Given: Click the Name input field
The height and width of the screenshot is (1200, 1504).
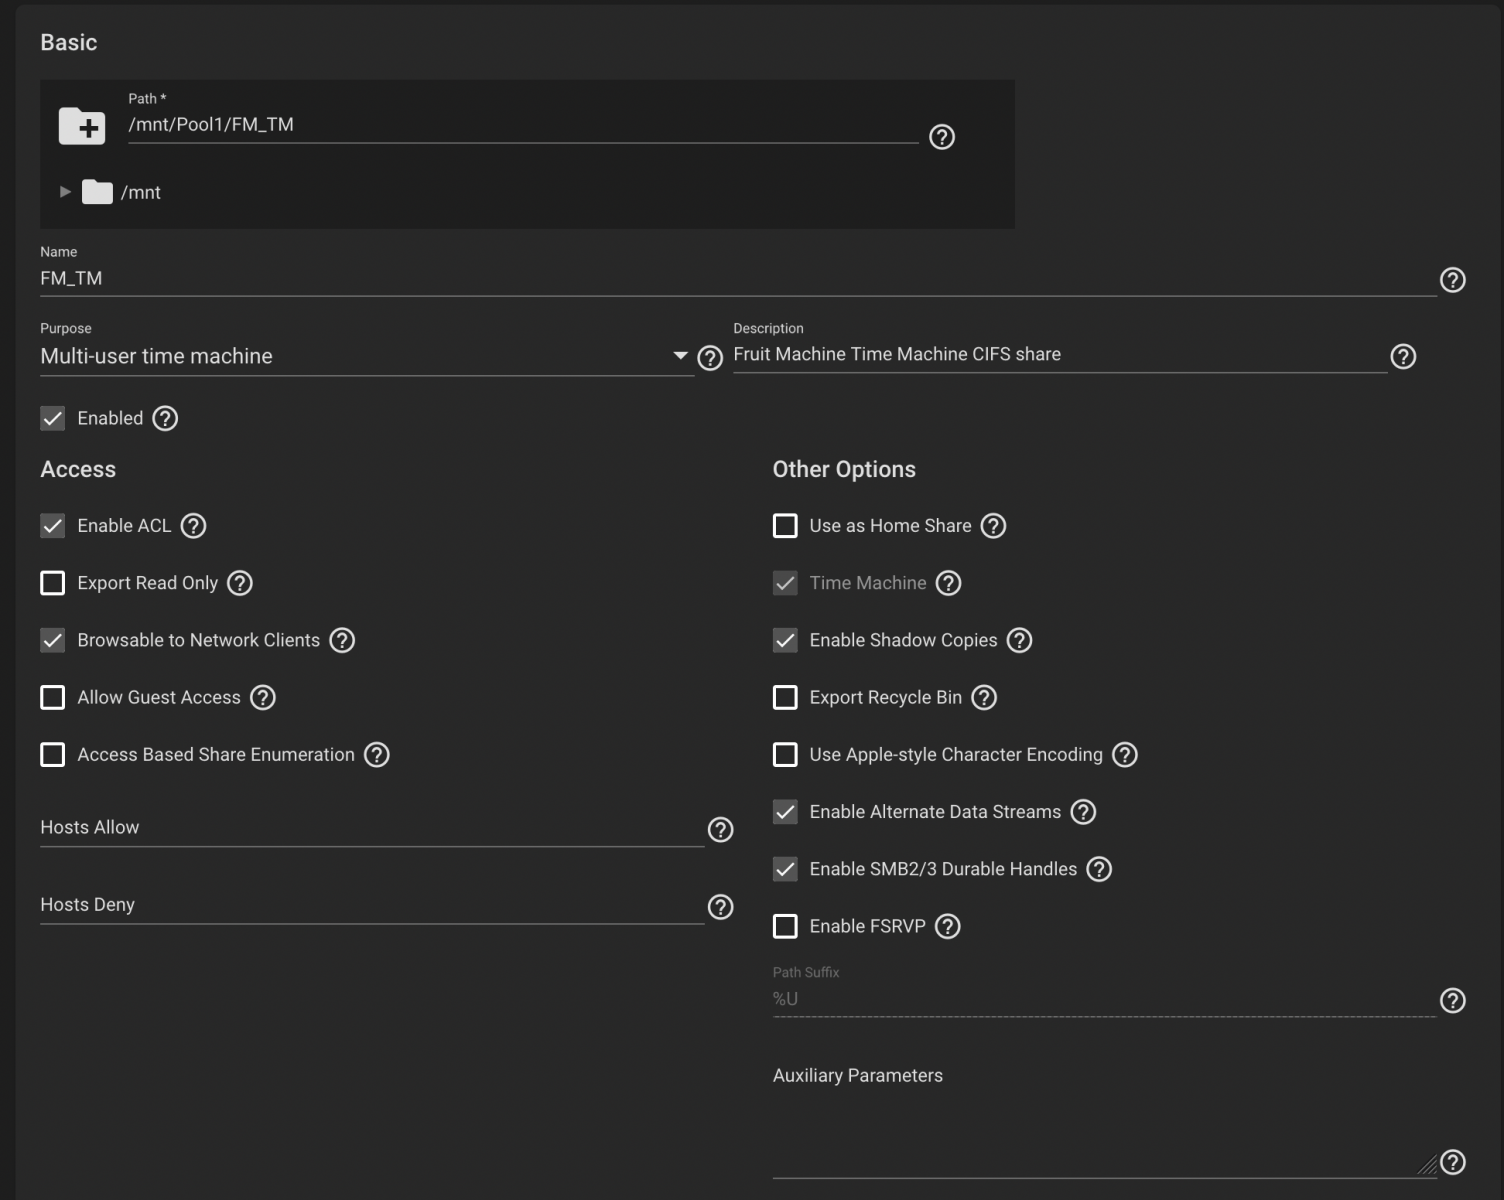Looking at the screenshot, I should (738, 279).
